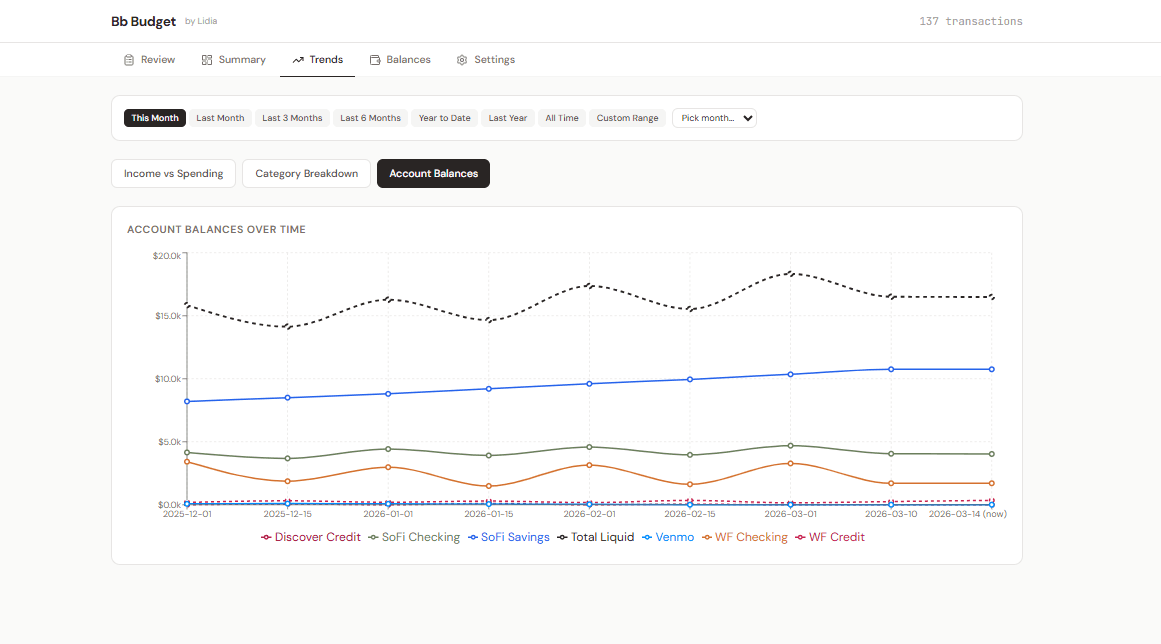The width and height of the screenshot is (1161, 644).
Task: Open the Income vs Spending view
Action: (173, 174)
